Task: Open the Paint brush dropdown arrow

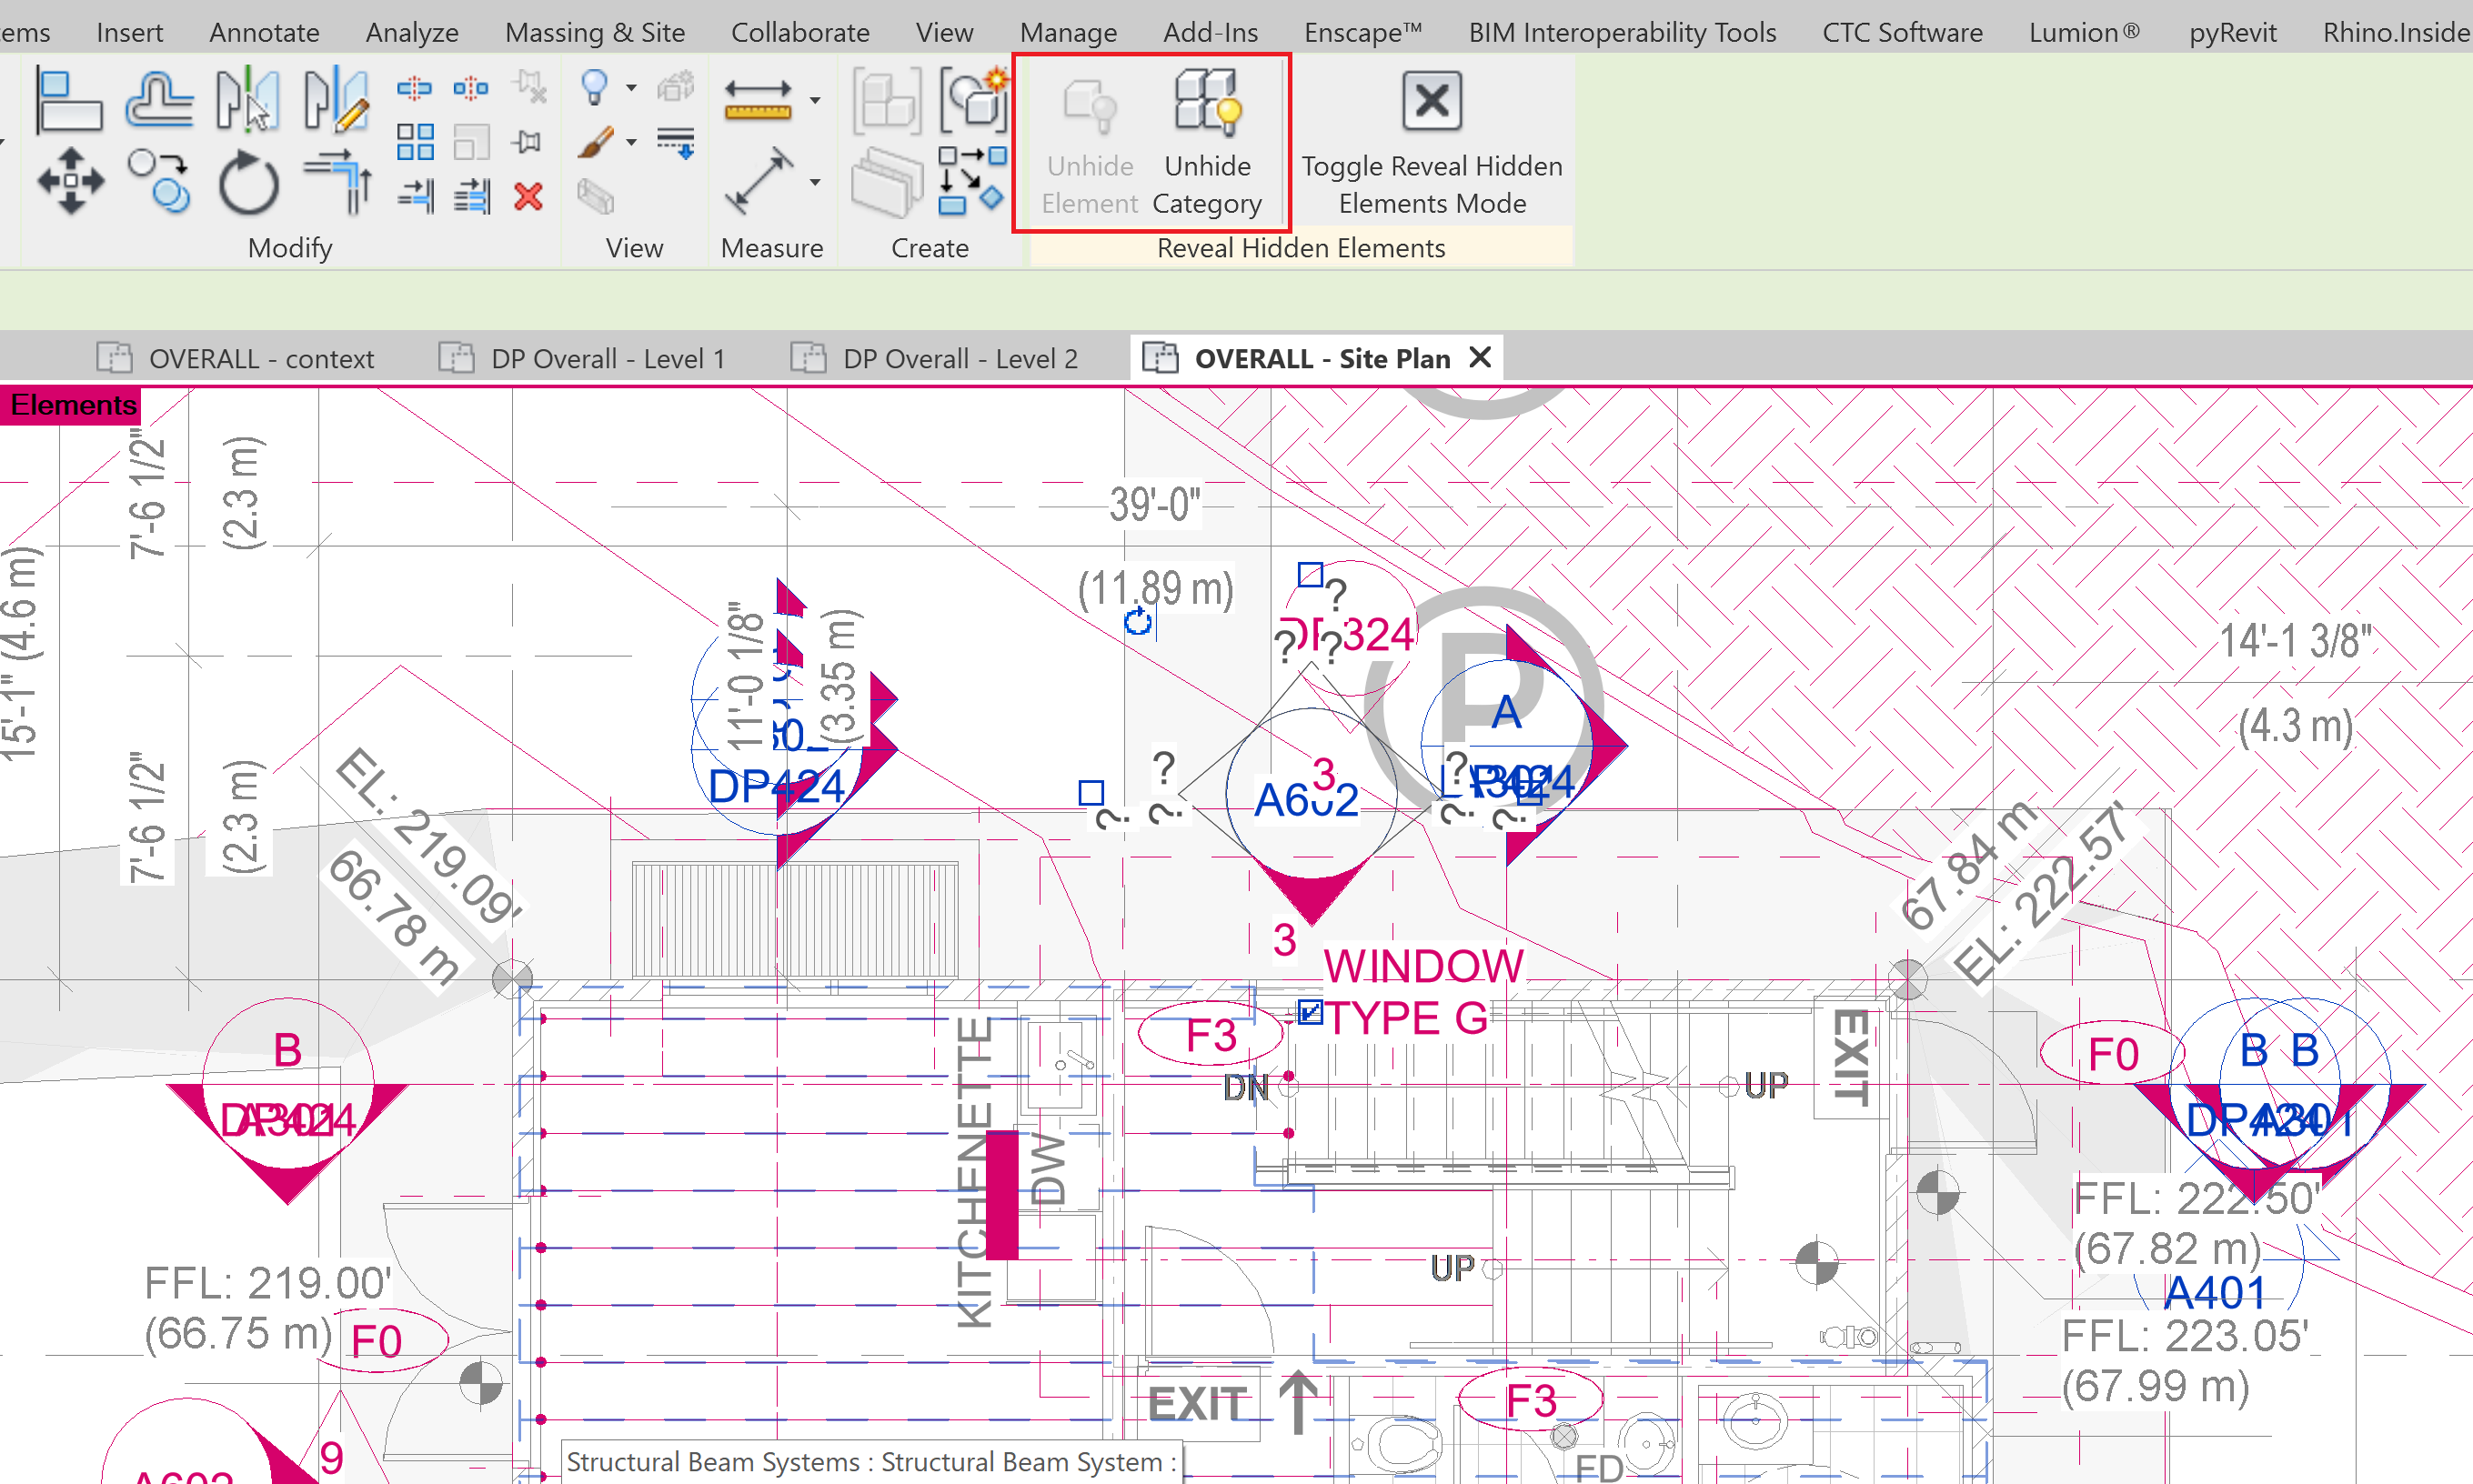Action: coord(631,142)
